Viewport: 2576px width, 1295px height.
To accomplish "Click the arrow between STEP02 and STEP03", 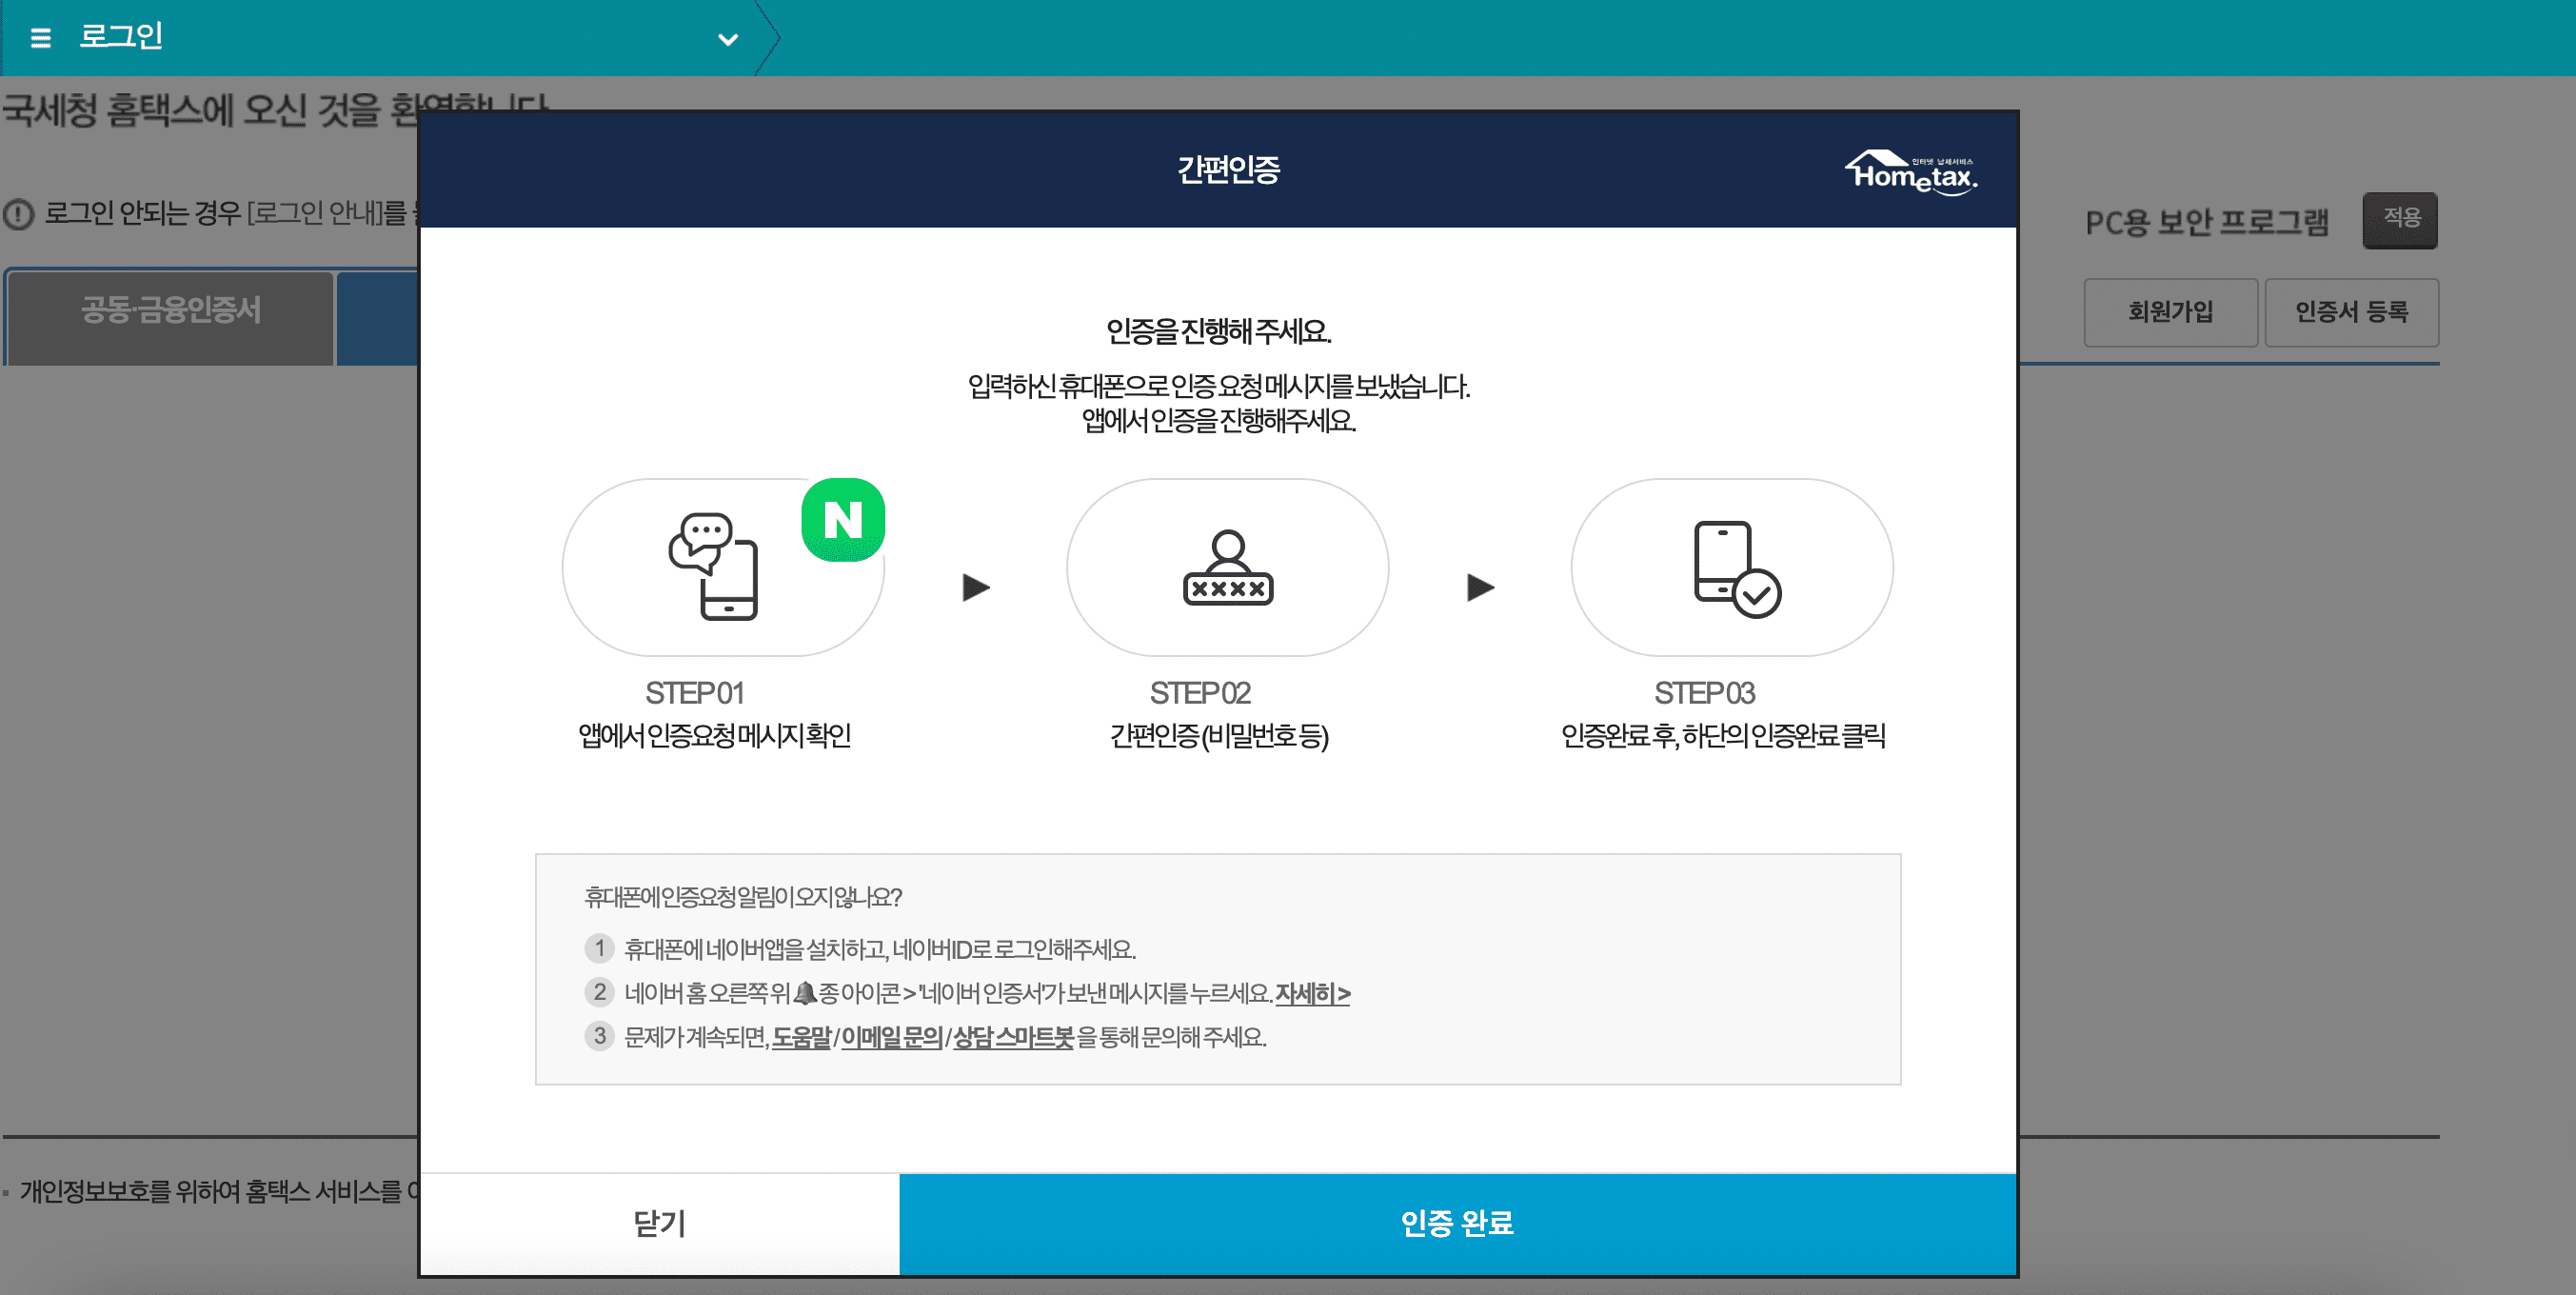I will point(1480,587).
